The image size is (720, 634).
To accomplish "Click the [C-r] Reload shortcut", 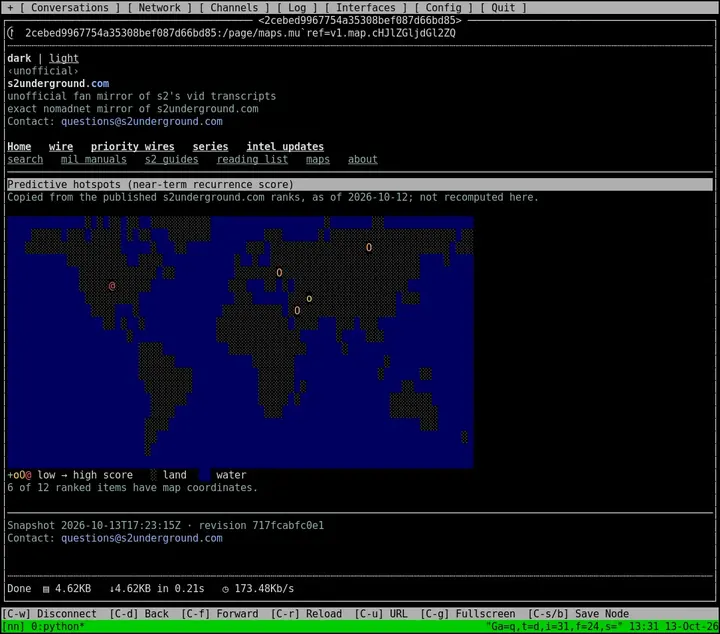I will (306, 614).
